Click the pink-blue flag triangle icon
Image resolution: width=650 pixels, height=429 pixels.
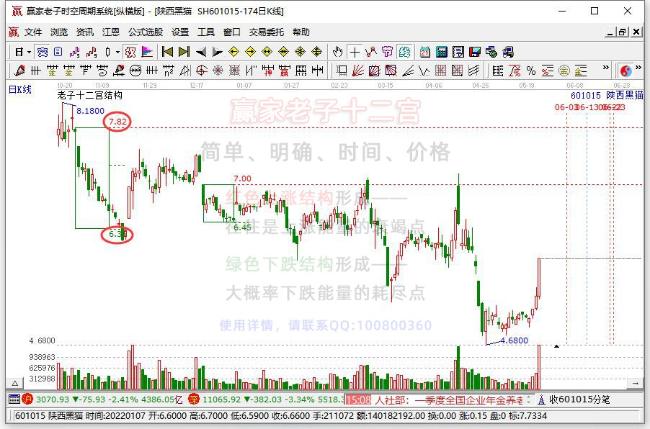[147, 52]
